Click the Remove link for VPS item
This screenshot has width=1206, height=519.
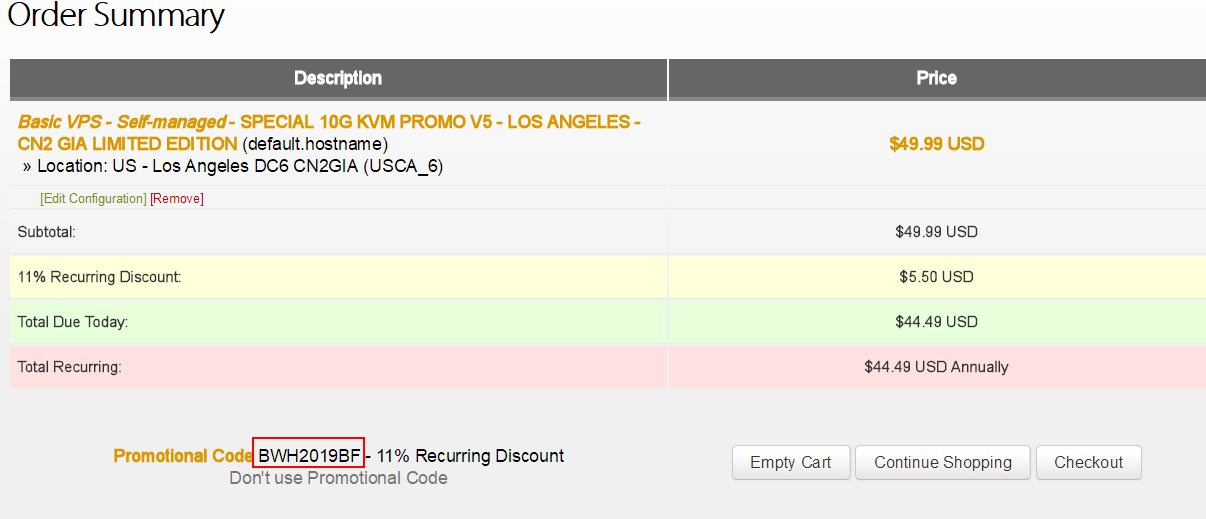[x=177, y=199]
